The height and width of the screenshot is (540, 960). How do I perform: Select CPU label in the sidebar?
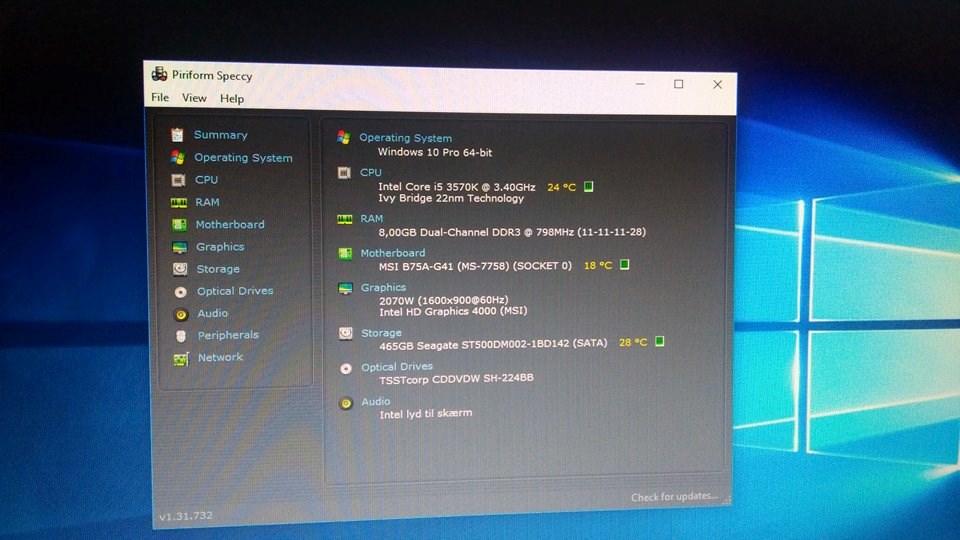(206, 180)
